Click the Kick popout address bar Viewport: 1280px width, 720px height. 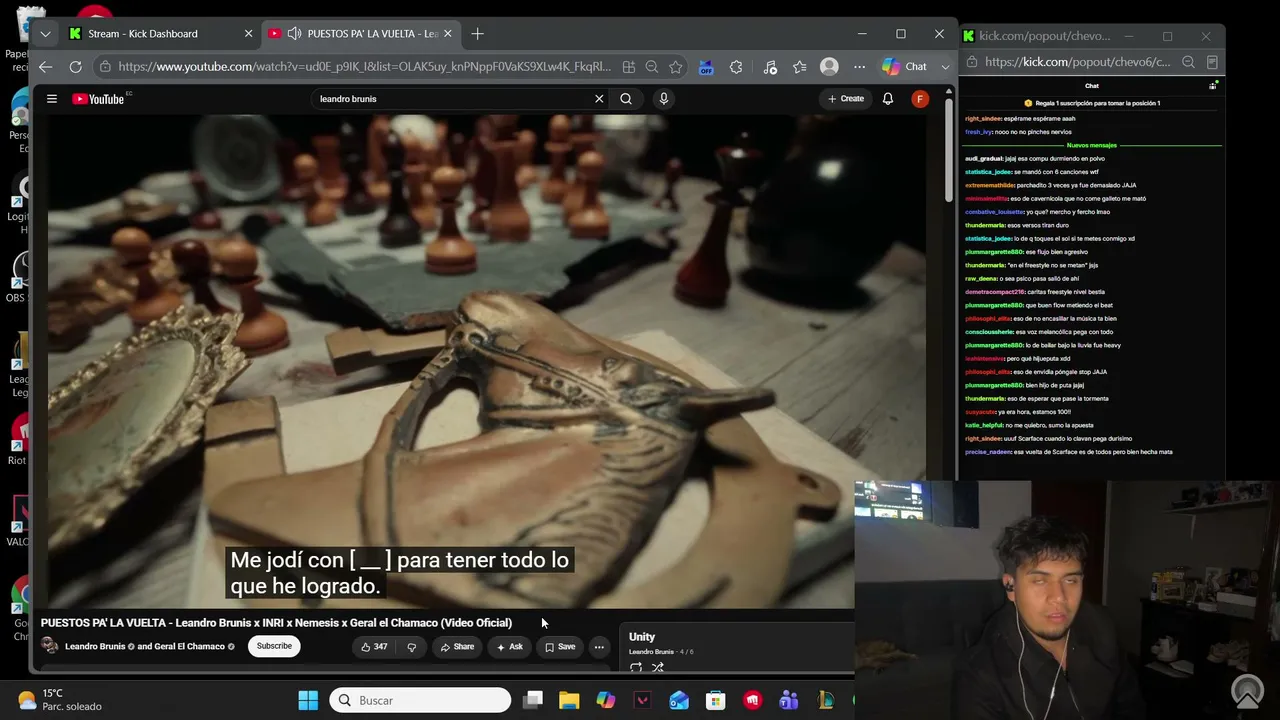pos(1078,62)
